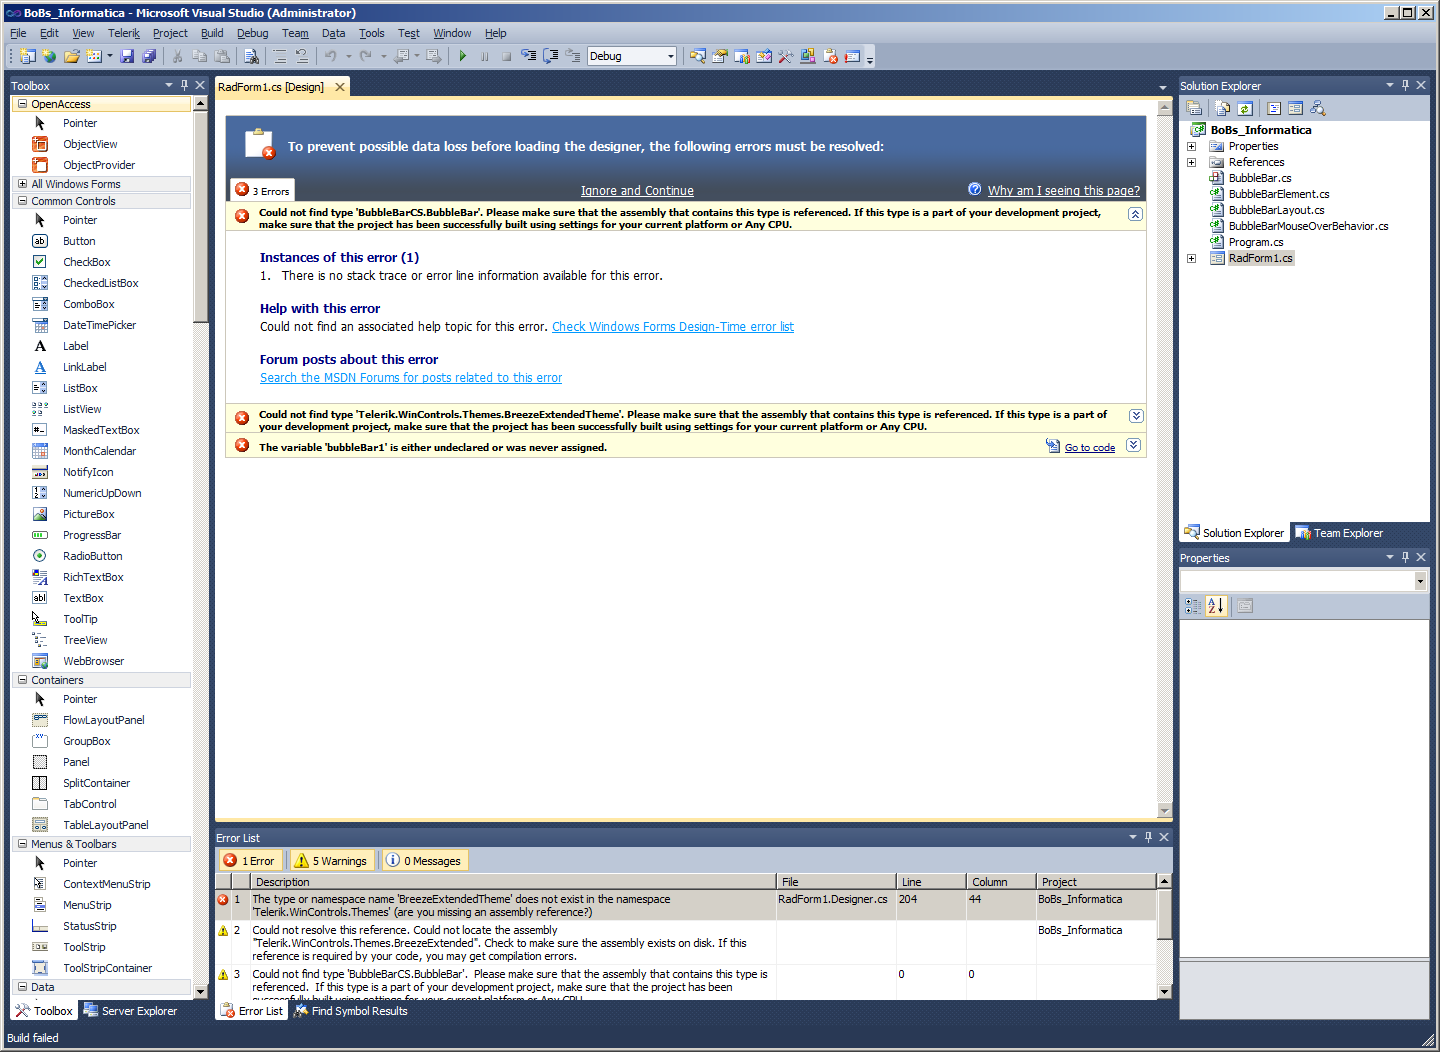Expand the References node in Solution Explorer
The height and width of the screenshot is (1052, 1440).
(1191, 162)
